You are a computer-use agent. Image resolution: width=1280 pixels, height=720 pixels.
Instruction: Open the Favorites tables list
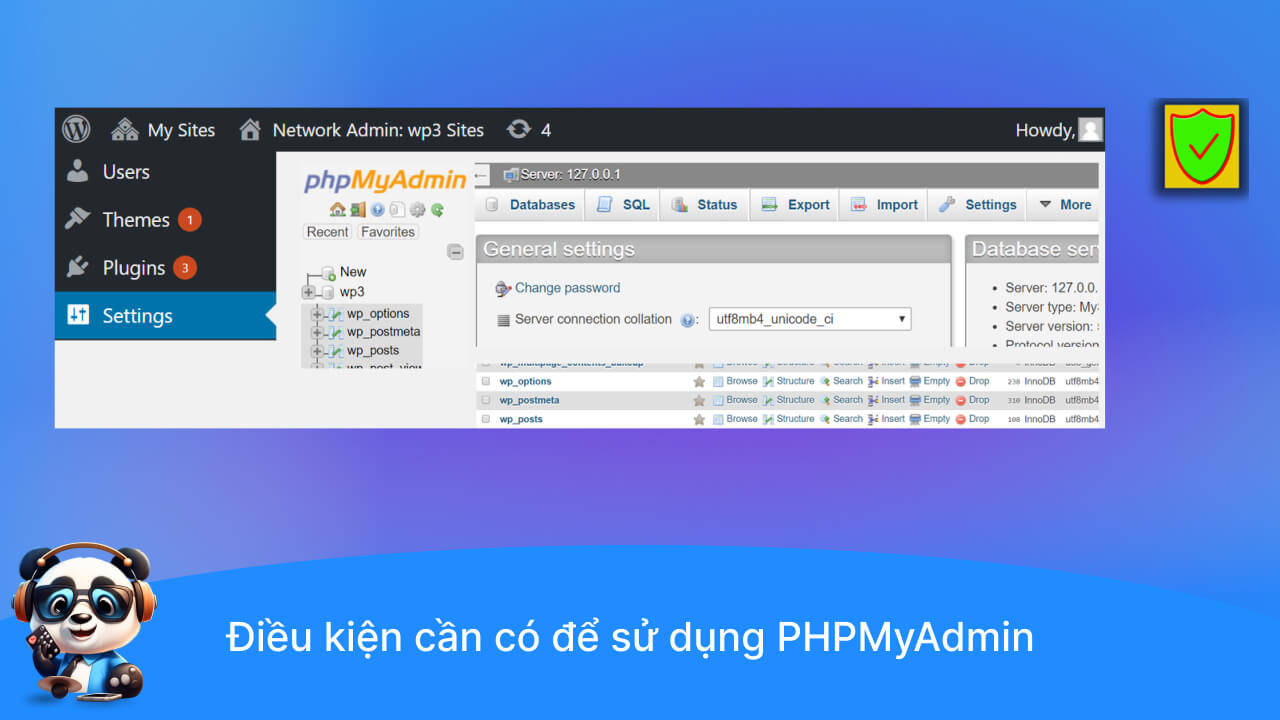(388, 232)
